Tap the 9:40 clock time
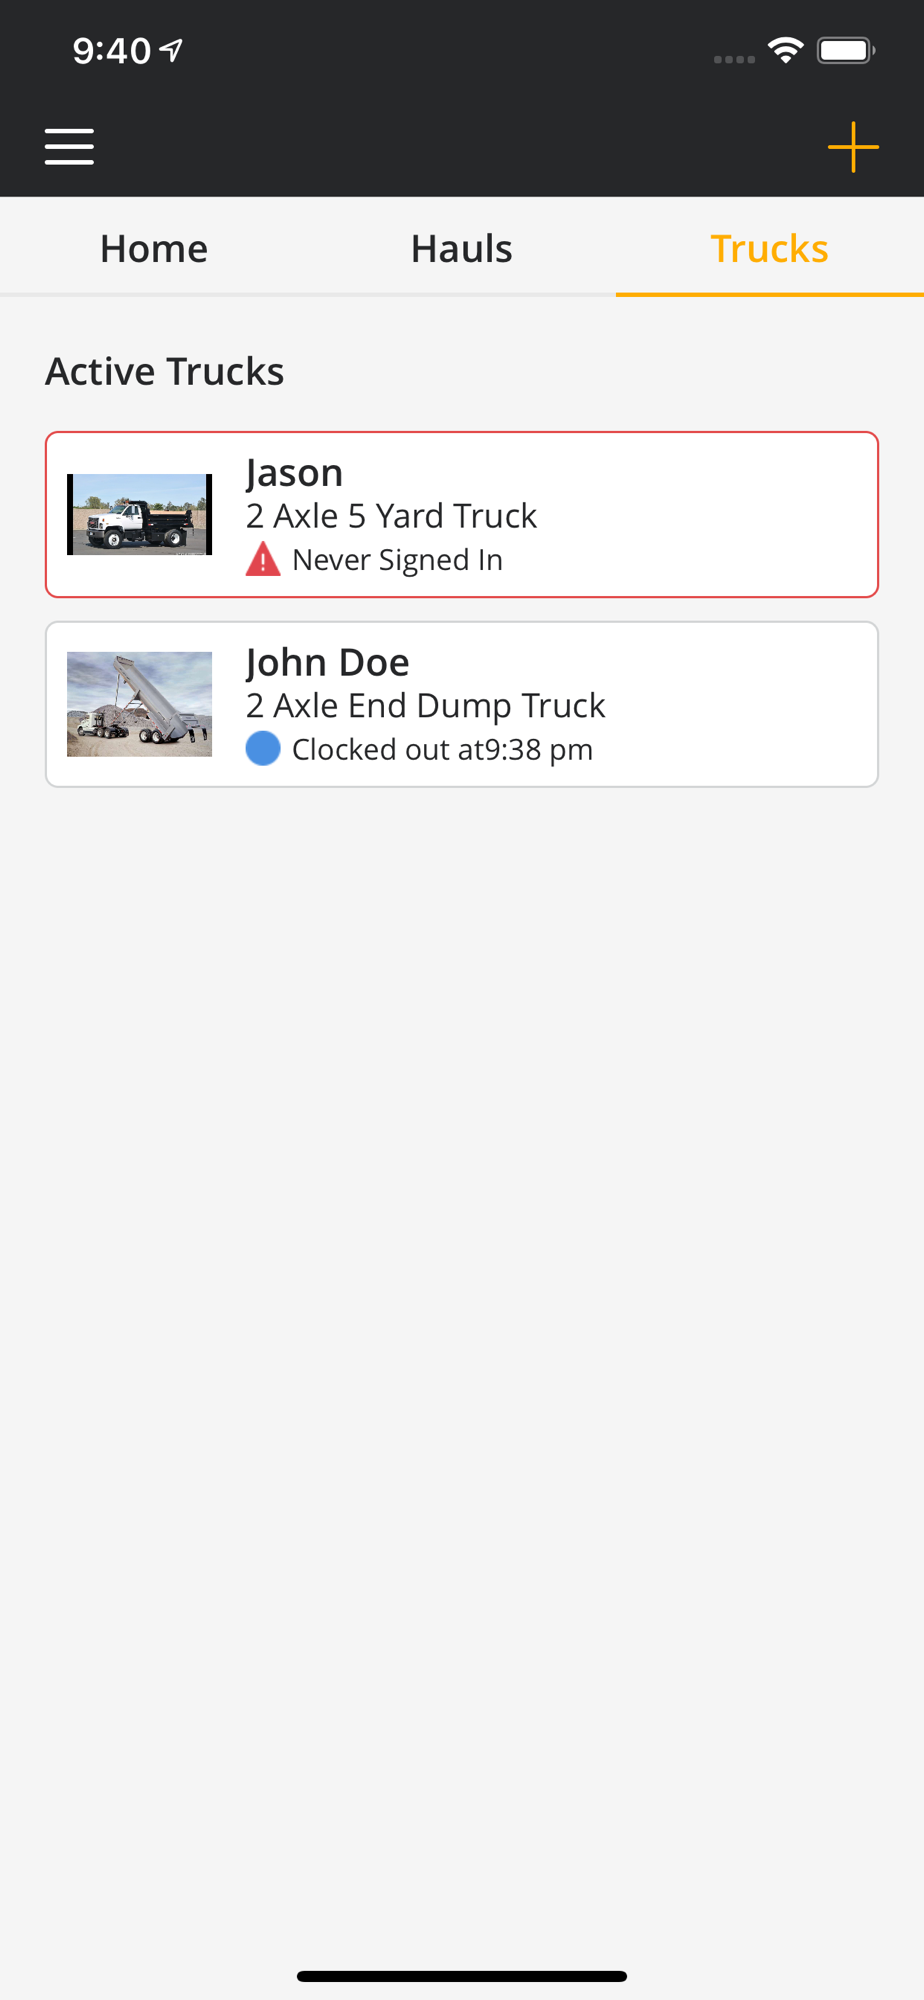This screenshot has width=924, height=2000. (111, 50)
